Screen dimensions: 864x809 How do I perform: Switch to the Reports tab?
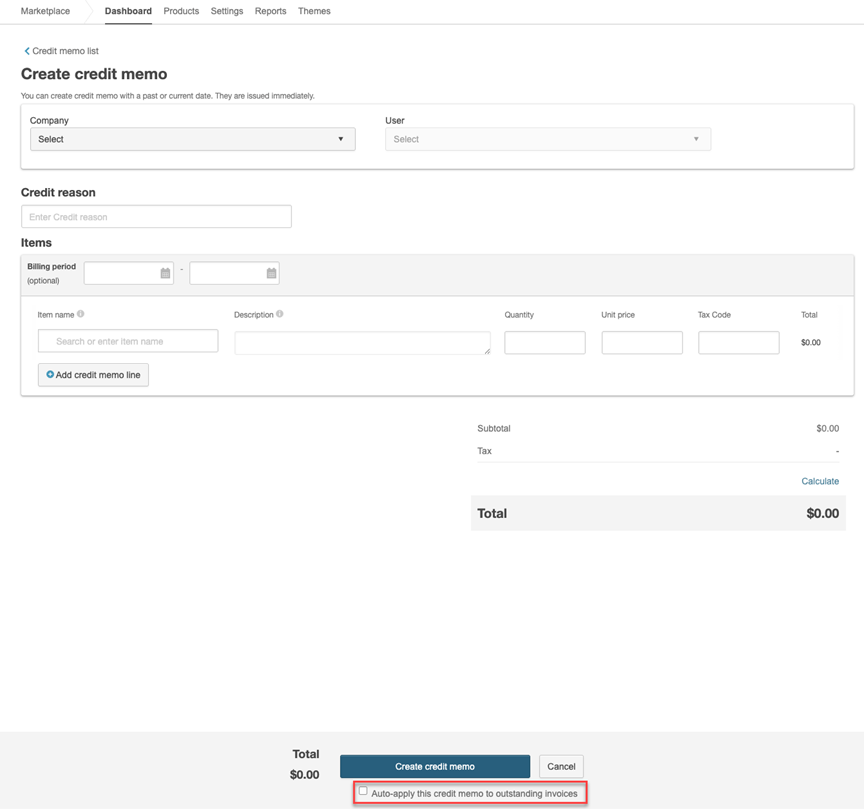coord(271,11)
